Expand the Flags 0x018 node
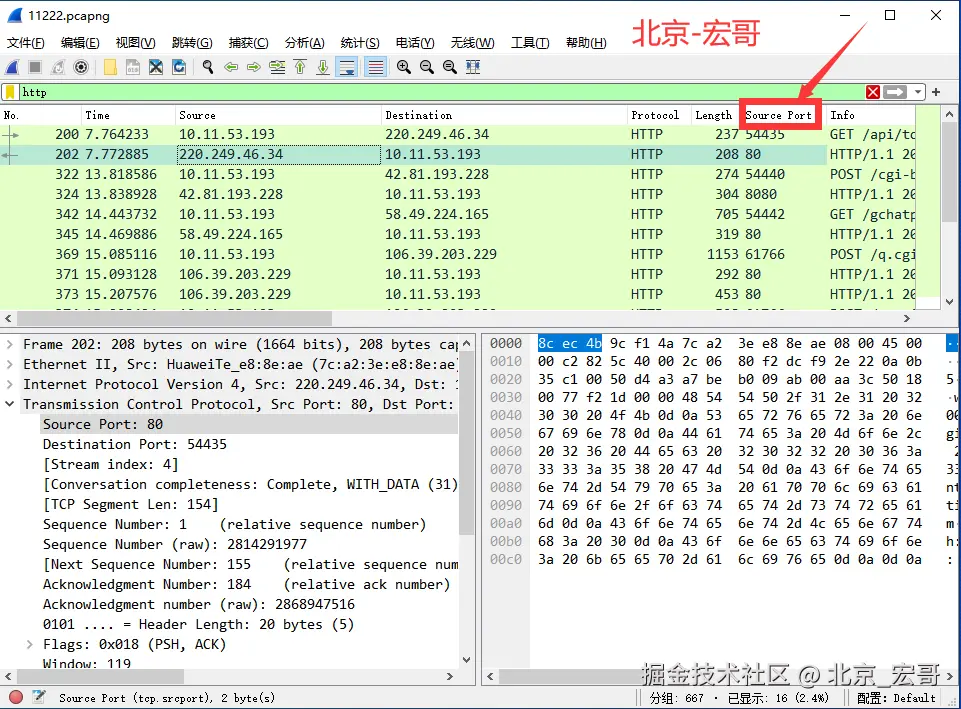 coord(29,645)
